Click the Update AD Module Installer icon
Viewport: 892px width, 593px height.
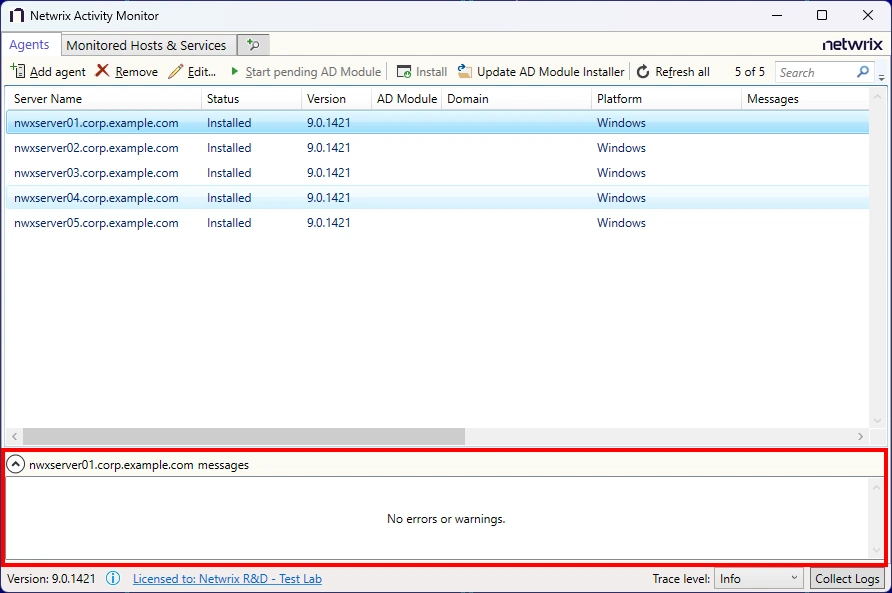[465, 72]
